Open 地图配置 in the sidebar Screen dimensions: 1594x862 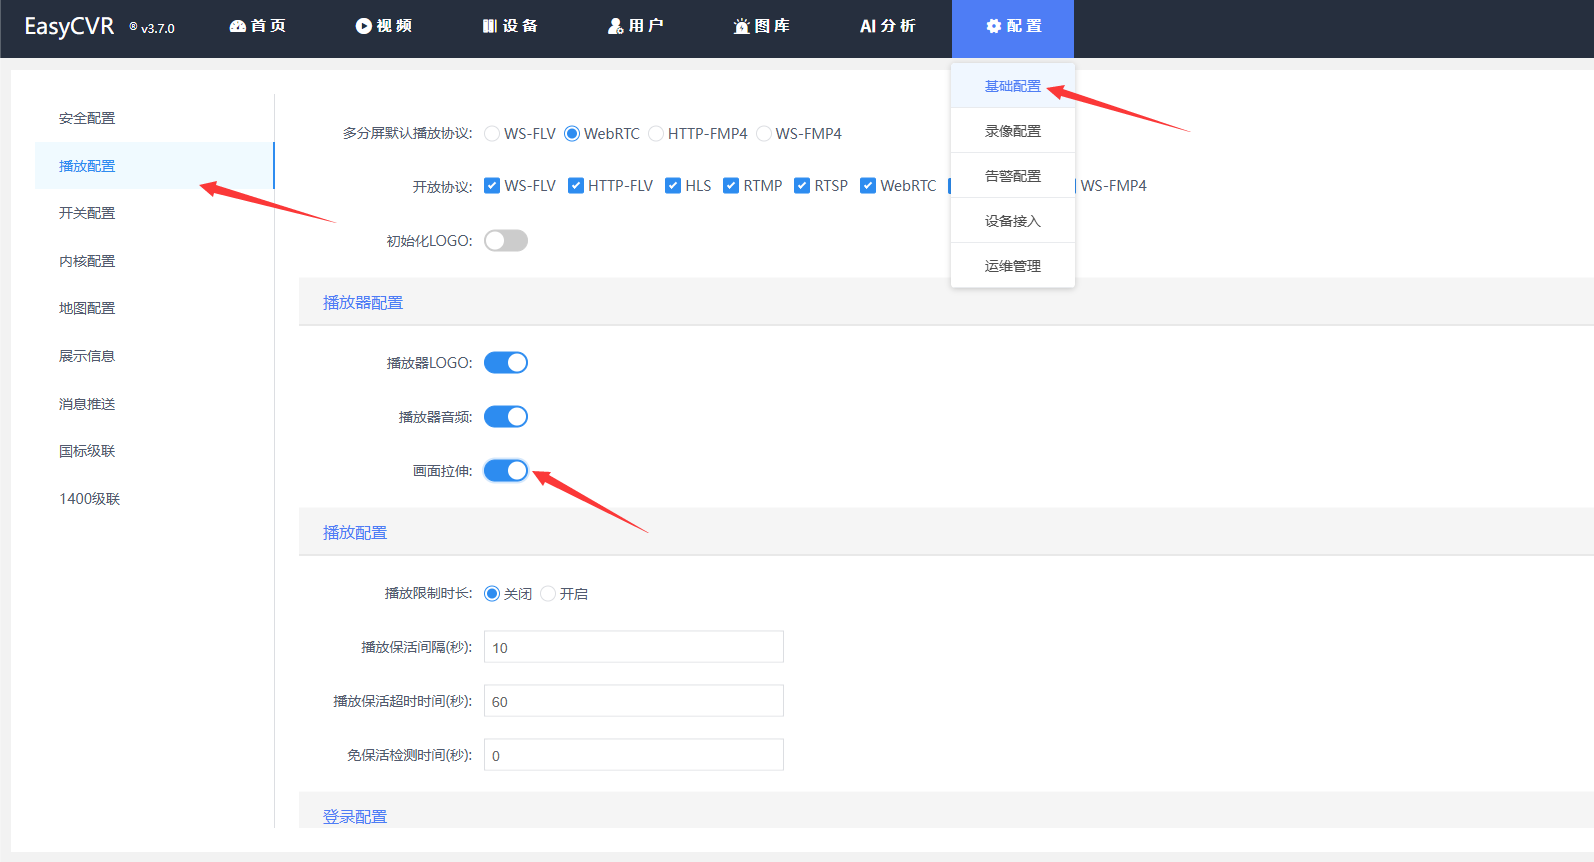[154, 308]
